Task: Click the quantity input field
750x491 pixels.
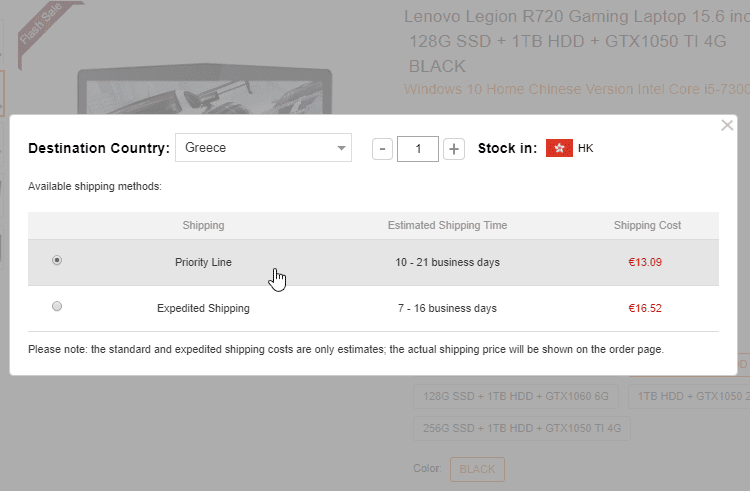Action: (418, 148)
